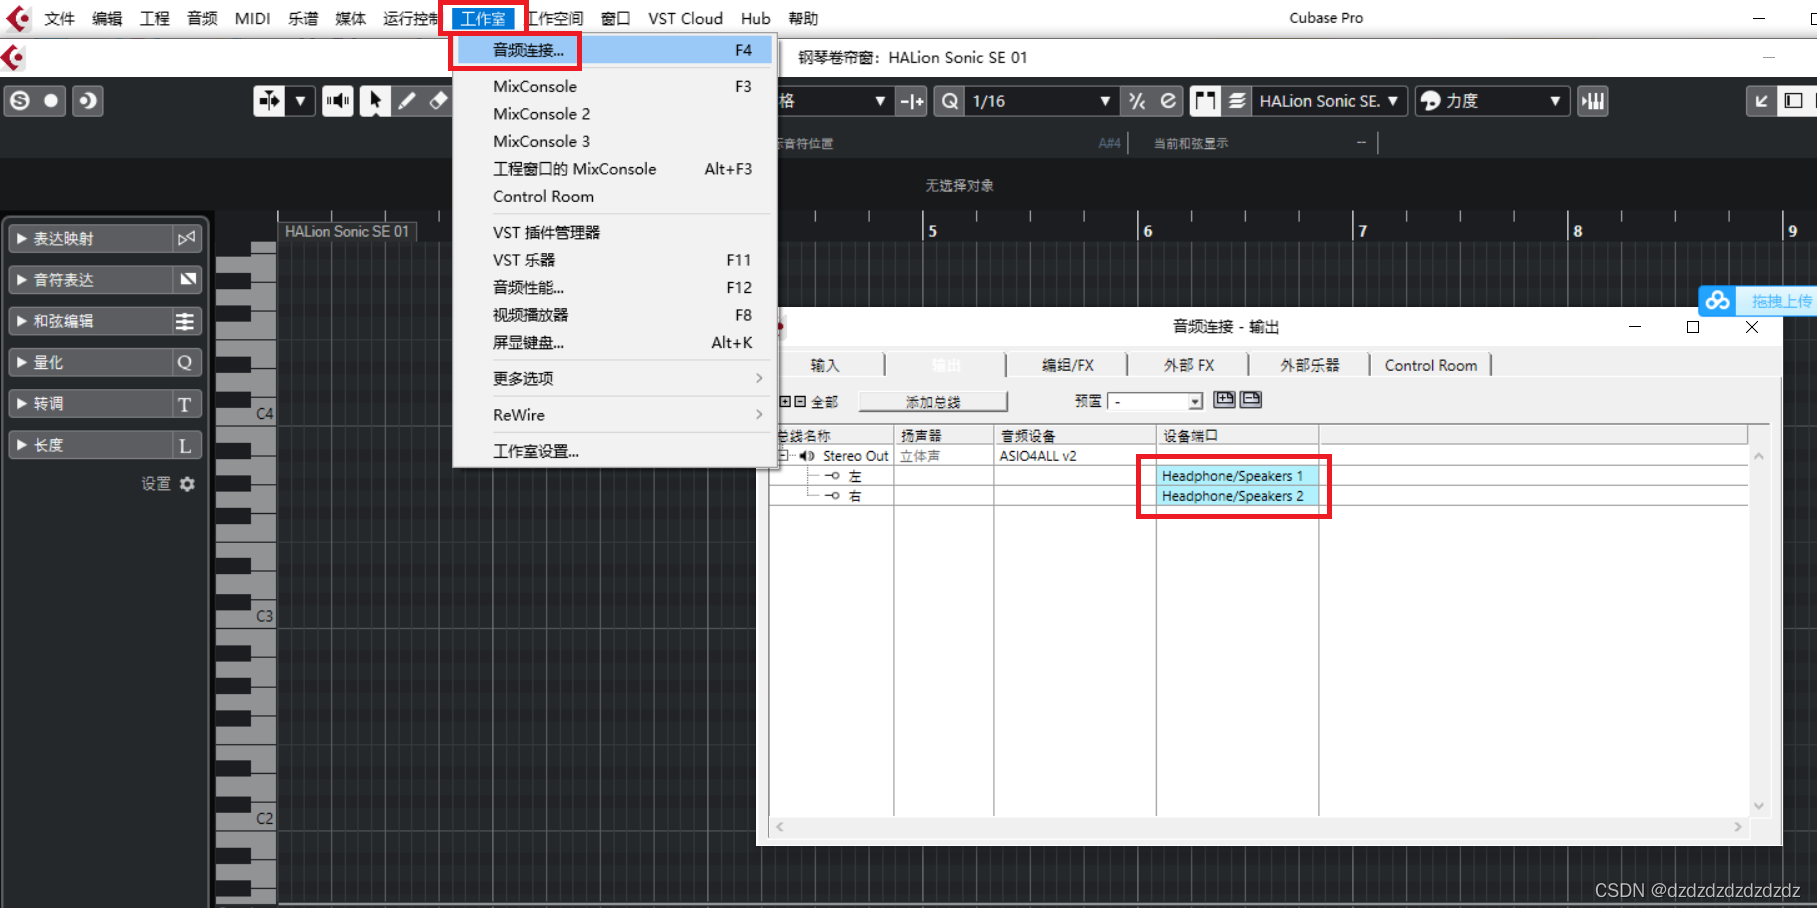This screenshot has height=908, width=1817.
Task: Toggle the retrospective record crescent button
Action: point(88,101)
